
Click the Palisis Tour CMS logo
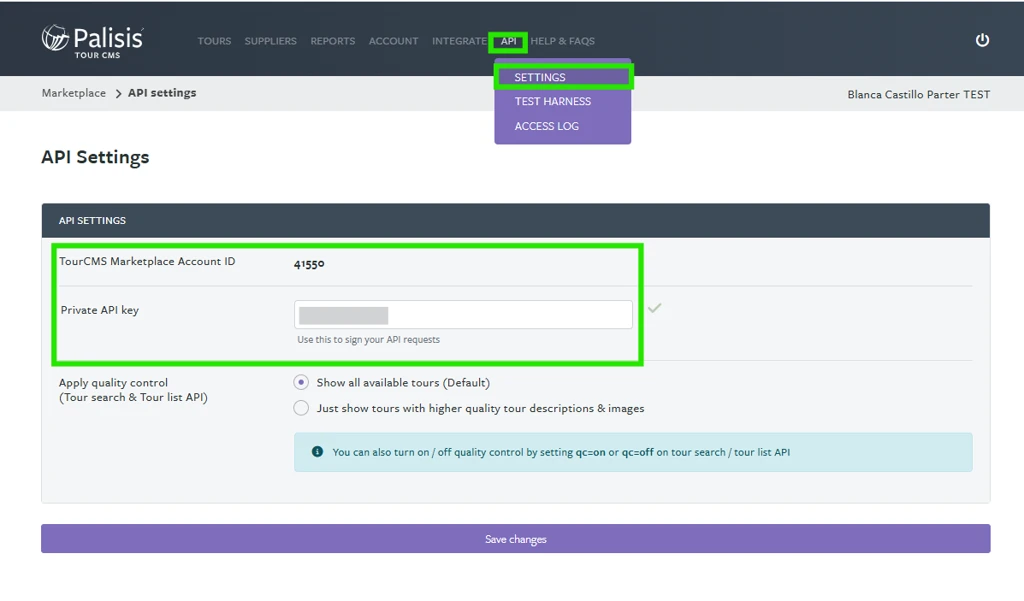93,41
